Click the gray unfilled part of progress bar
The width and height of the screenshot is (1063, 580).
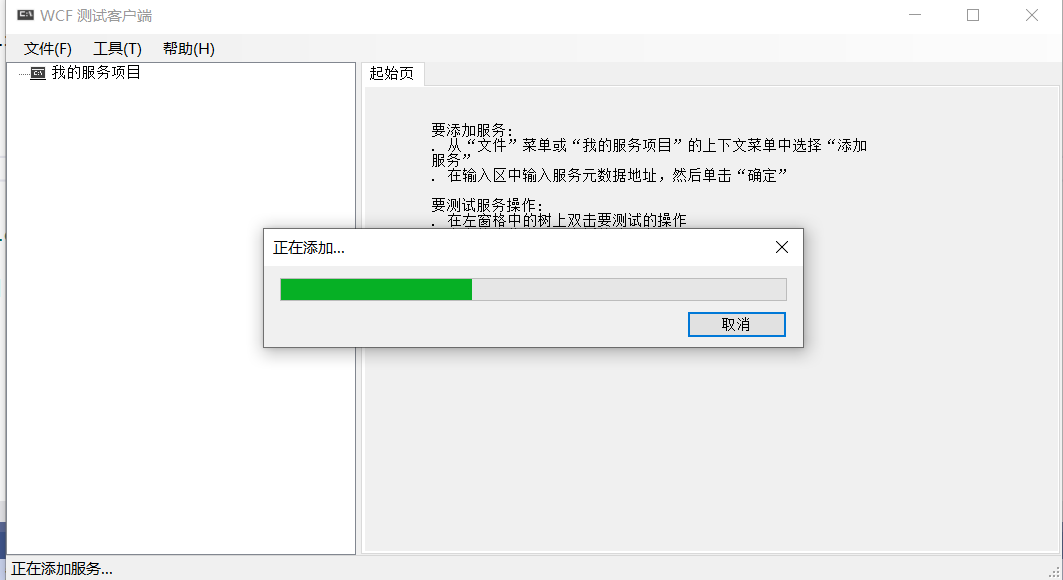click(629, 289)
